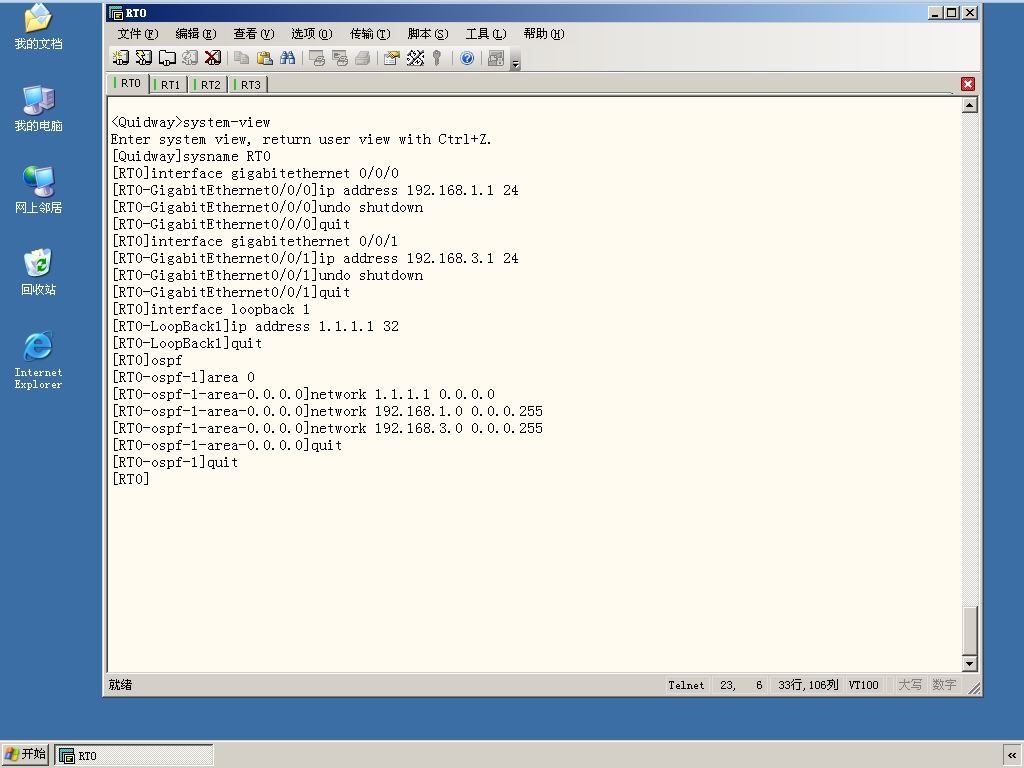Click the 开始 Start button
The image size is (1024, 768).
coord(25,754)
